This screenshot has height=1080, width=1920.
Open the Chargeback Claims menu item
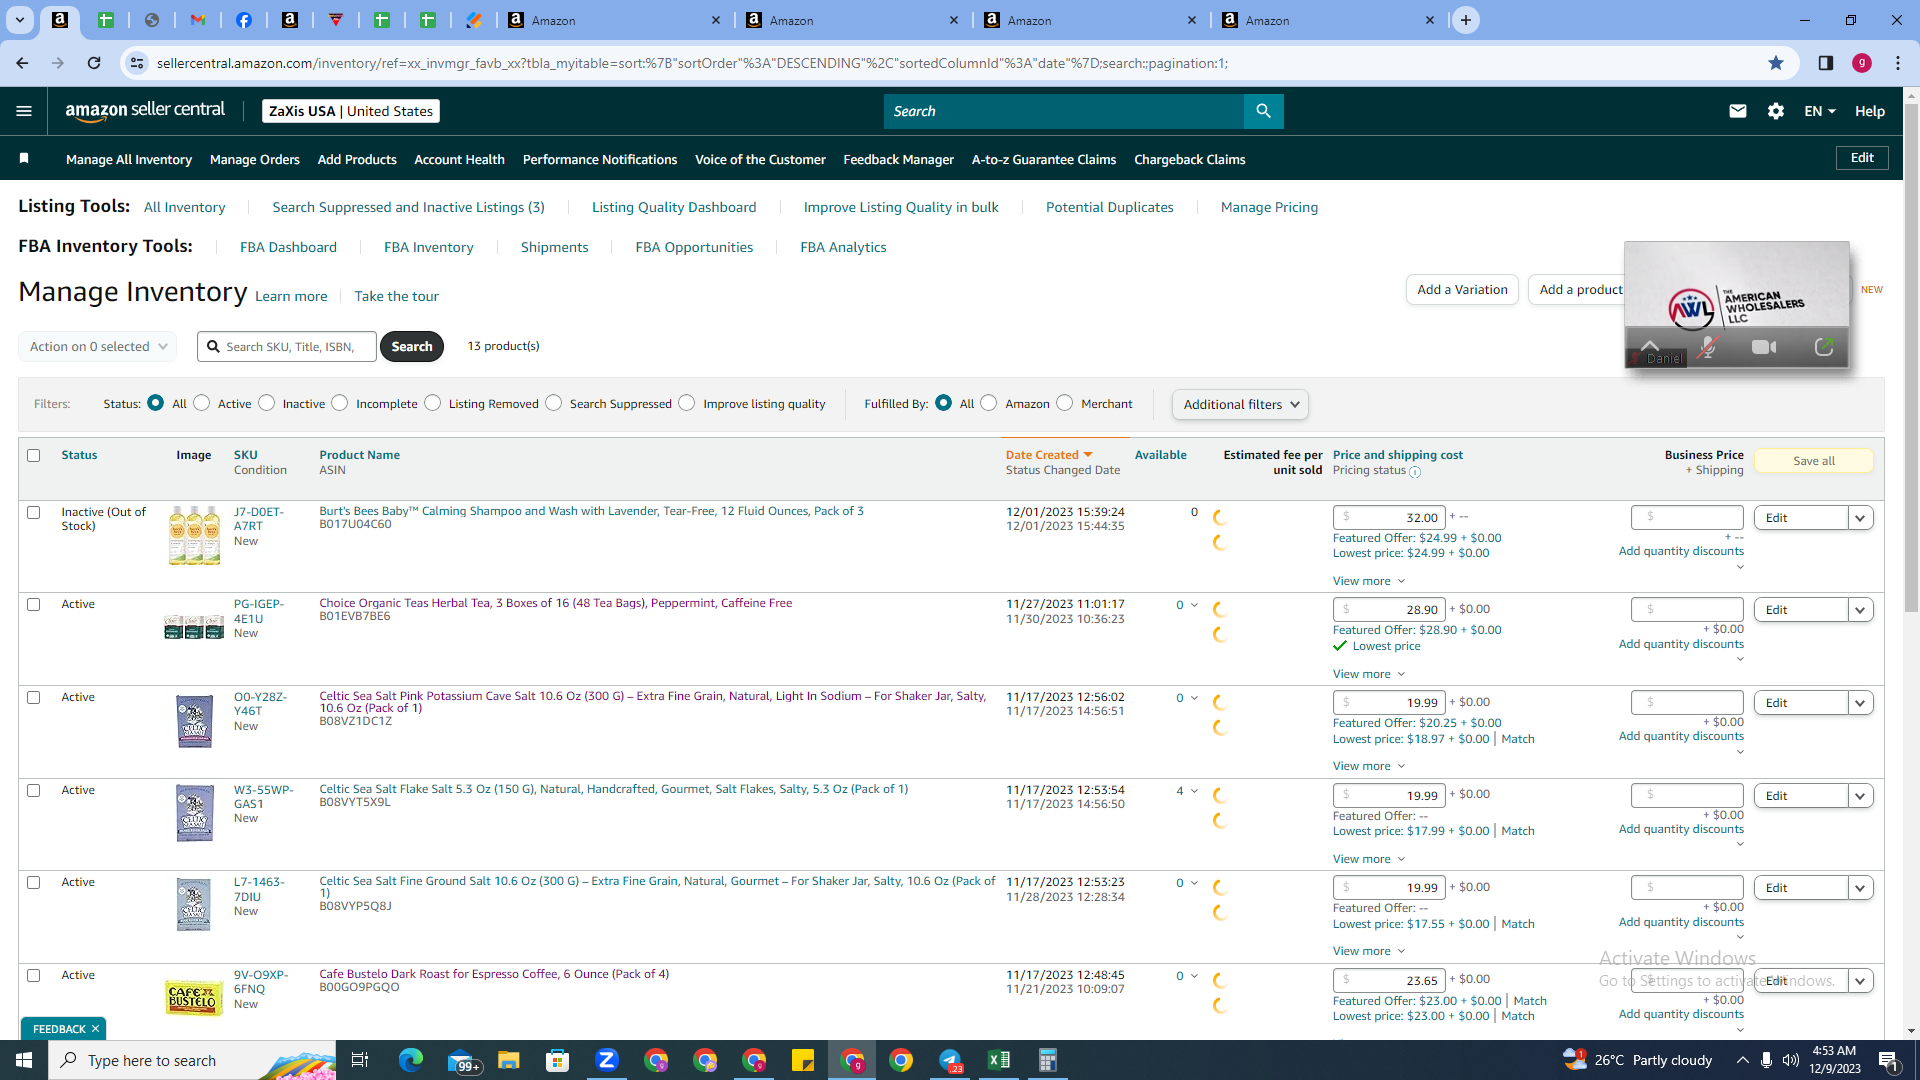1190,159
